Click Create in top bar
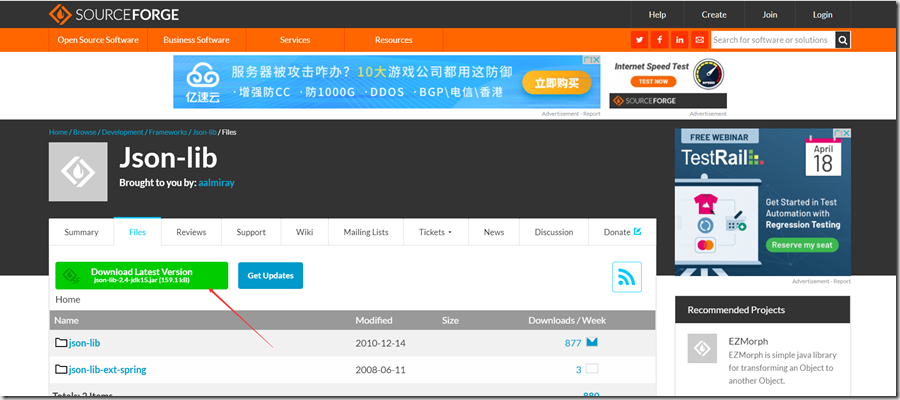The width and height of the screenshot is (900, 400). pyautogui.click(x=714, y=14)
